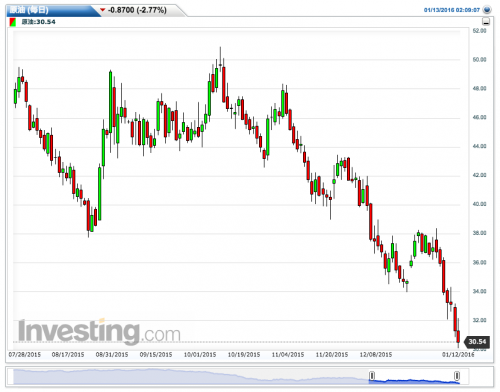
Task: Click the 46.00 price axis label
Action: (479, 117)
